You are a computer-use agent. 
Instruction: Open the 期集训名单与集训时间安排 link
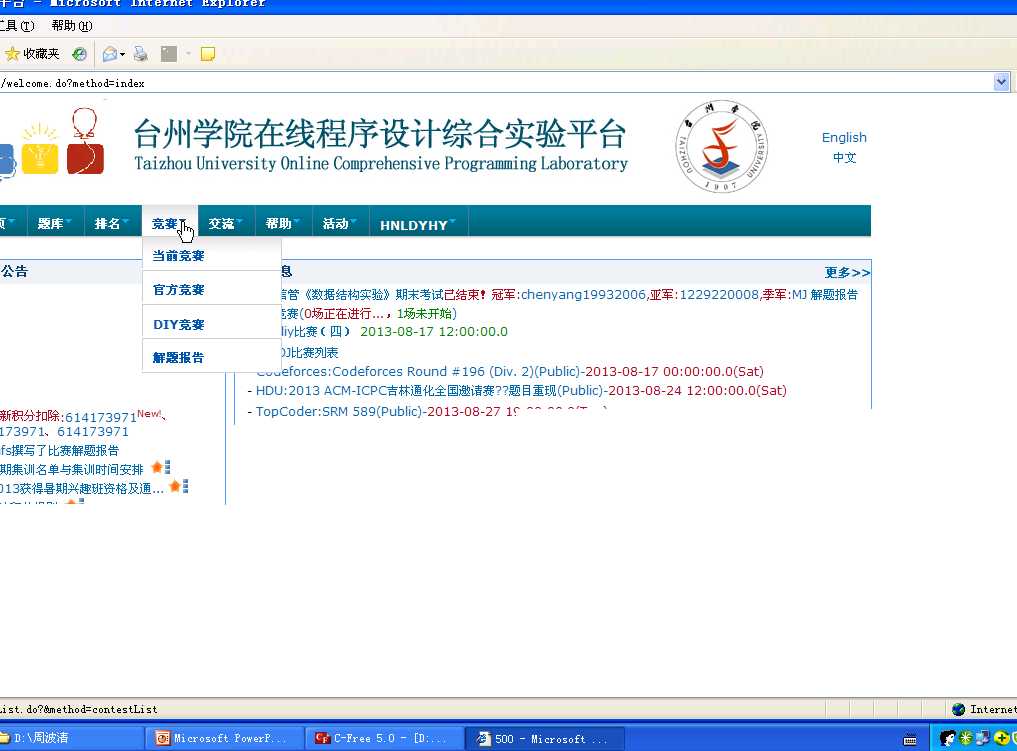tap(71, 469)
